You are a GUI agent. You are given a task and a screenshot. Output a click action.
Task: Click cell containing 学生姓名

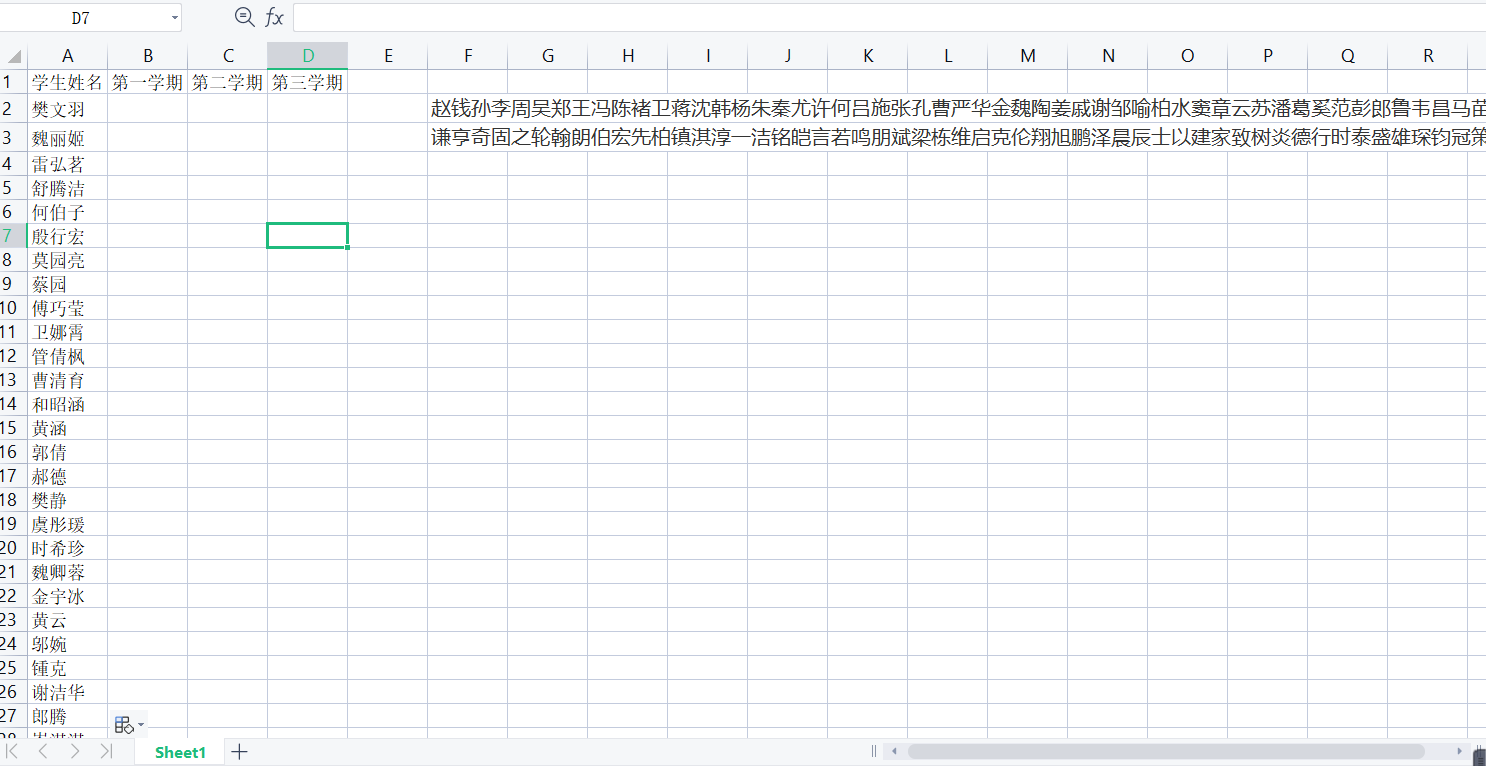pos(67,82)
